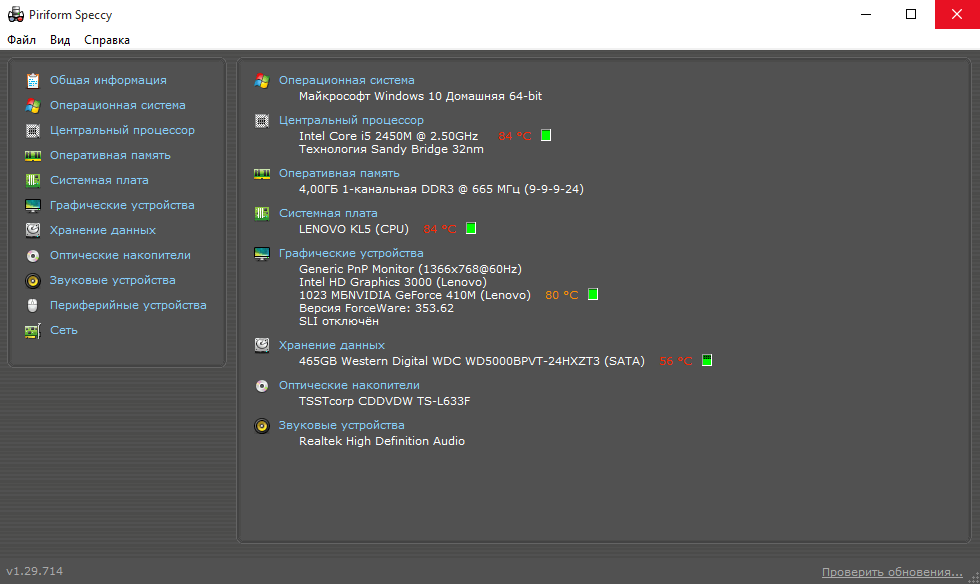Open the Вид menu
Viewport: 980px width, 584px height.
point(60,40)
